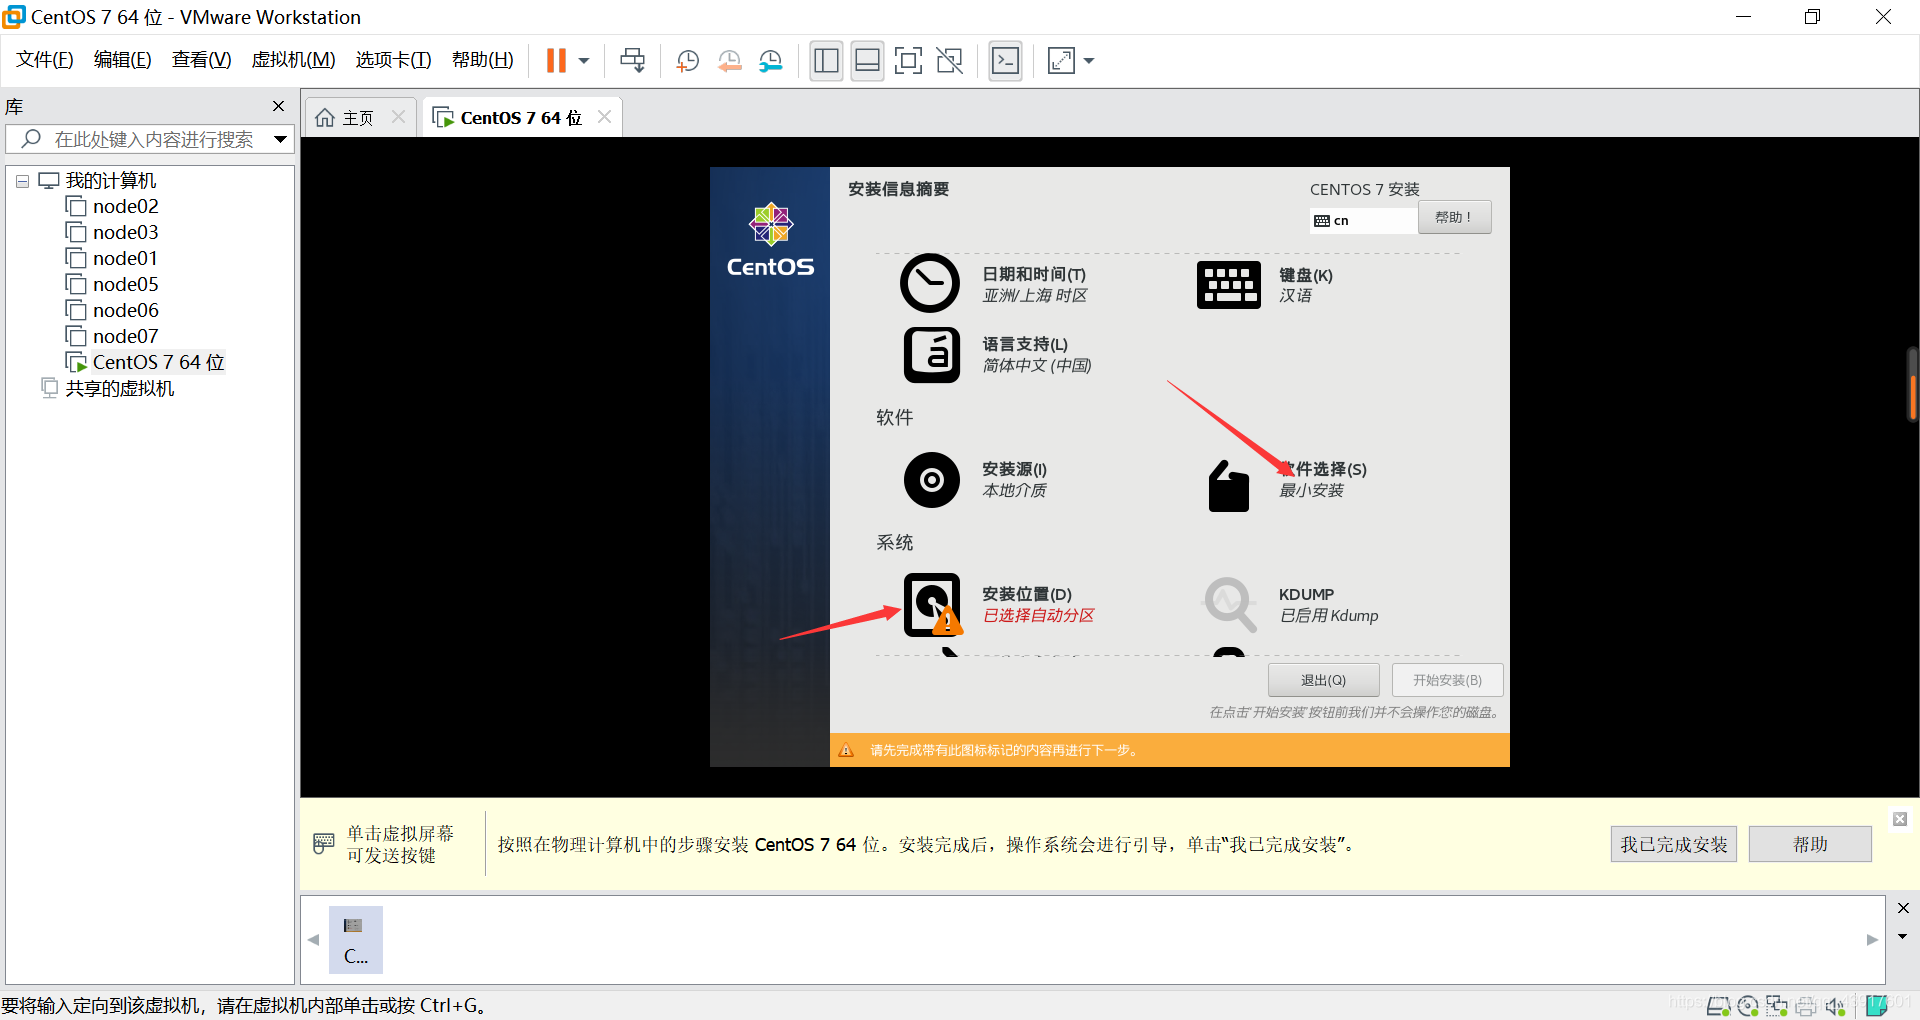
Task: Click the cn keyboard layout indicator
Action: click(1363, 220)
